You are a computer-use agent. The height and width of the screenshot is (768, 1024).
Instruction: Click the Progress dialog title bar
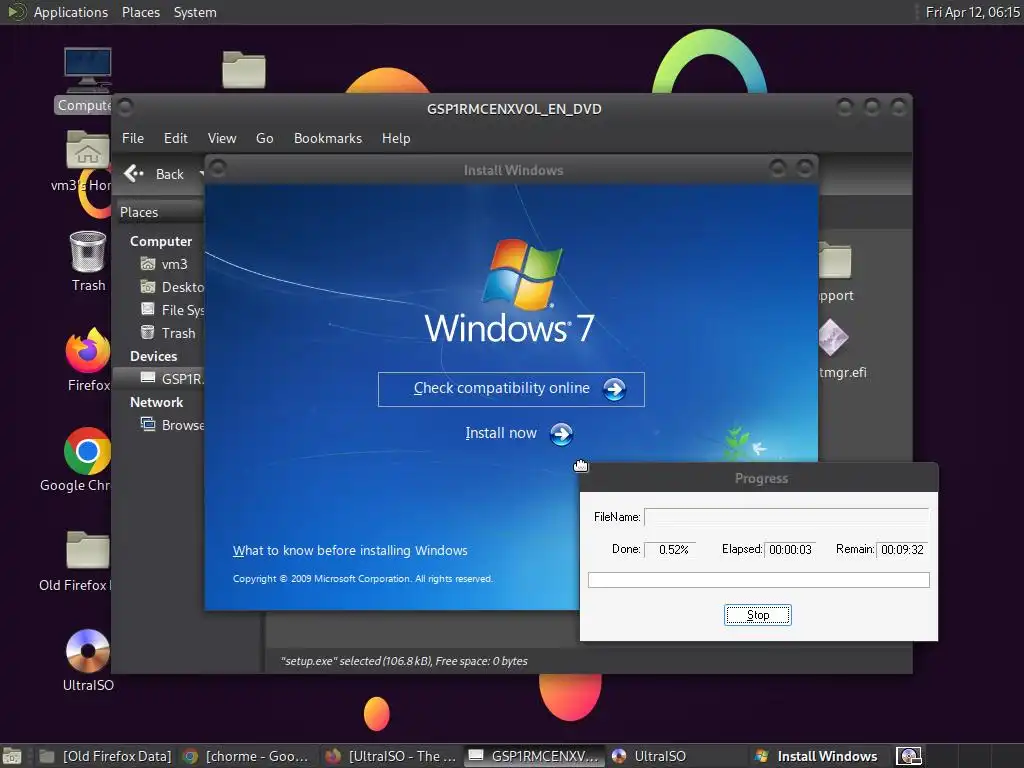pos(759,478)
